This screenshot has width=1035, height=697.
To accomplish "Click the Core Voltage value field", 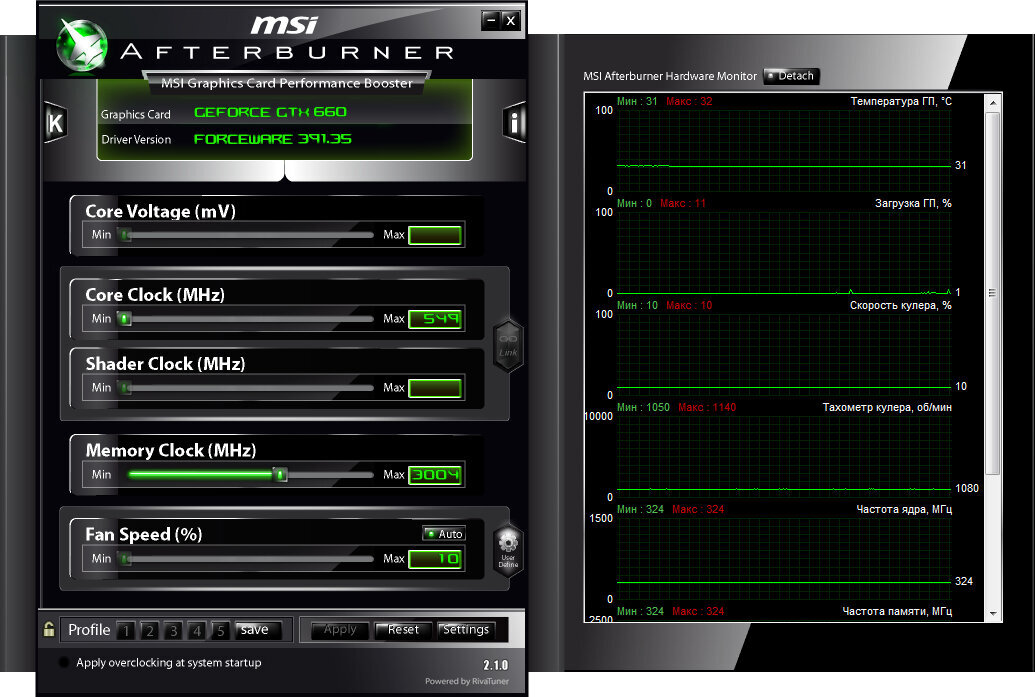I will tap(435, 235).
